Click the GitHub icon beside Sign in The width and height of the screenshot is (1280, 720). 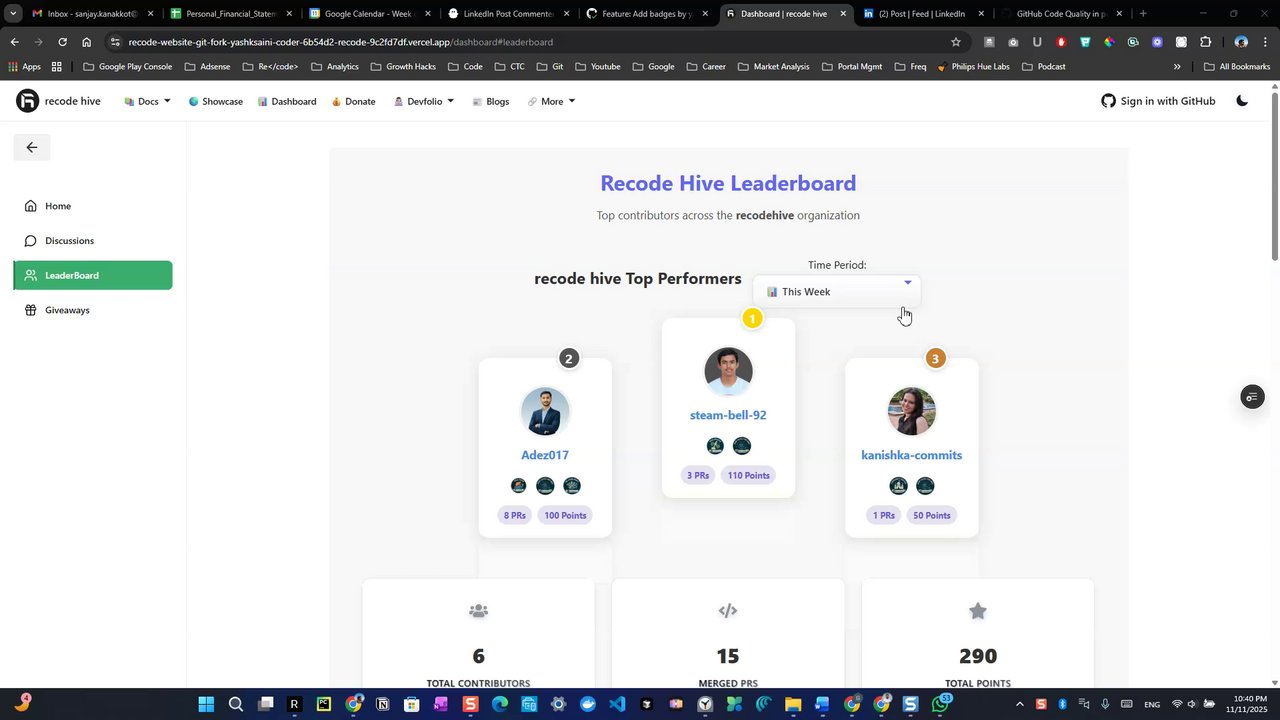coord(1108,101)
